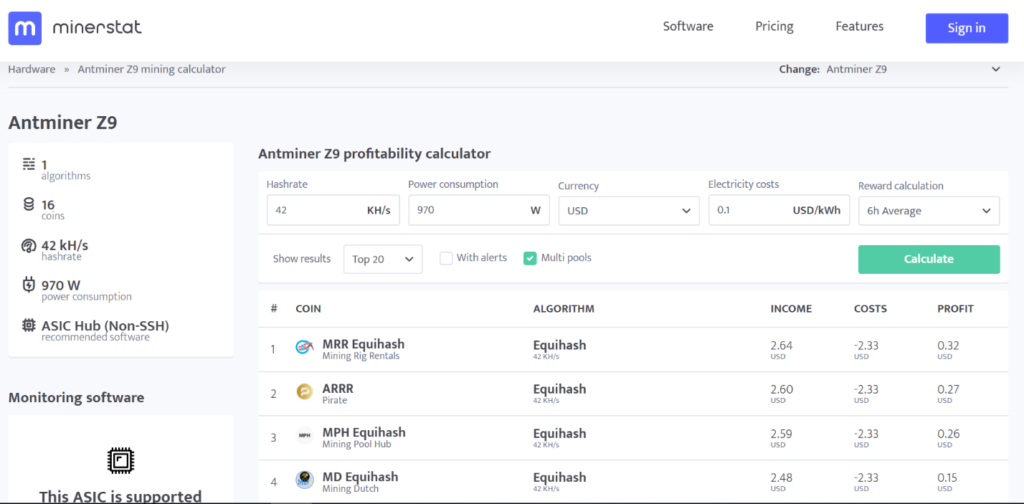Click the Monitoring software heading

(x=76, y=398)
